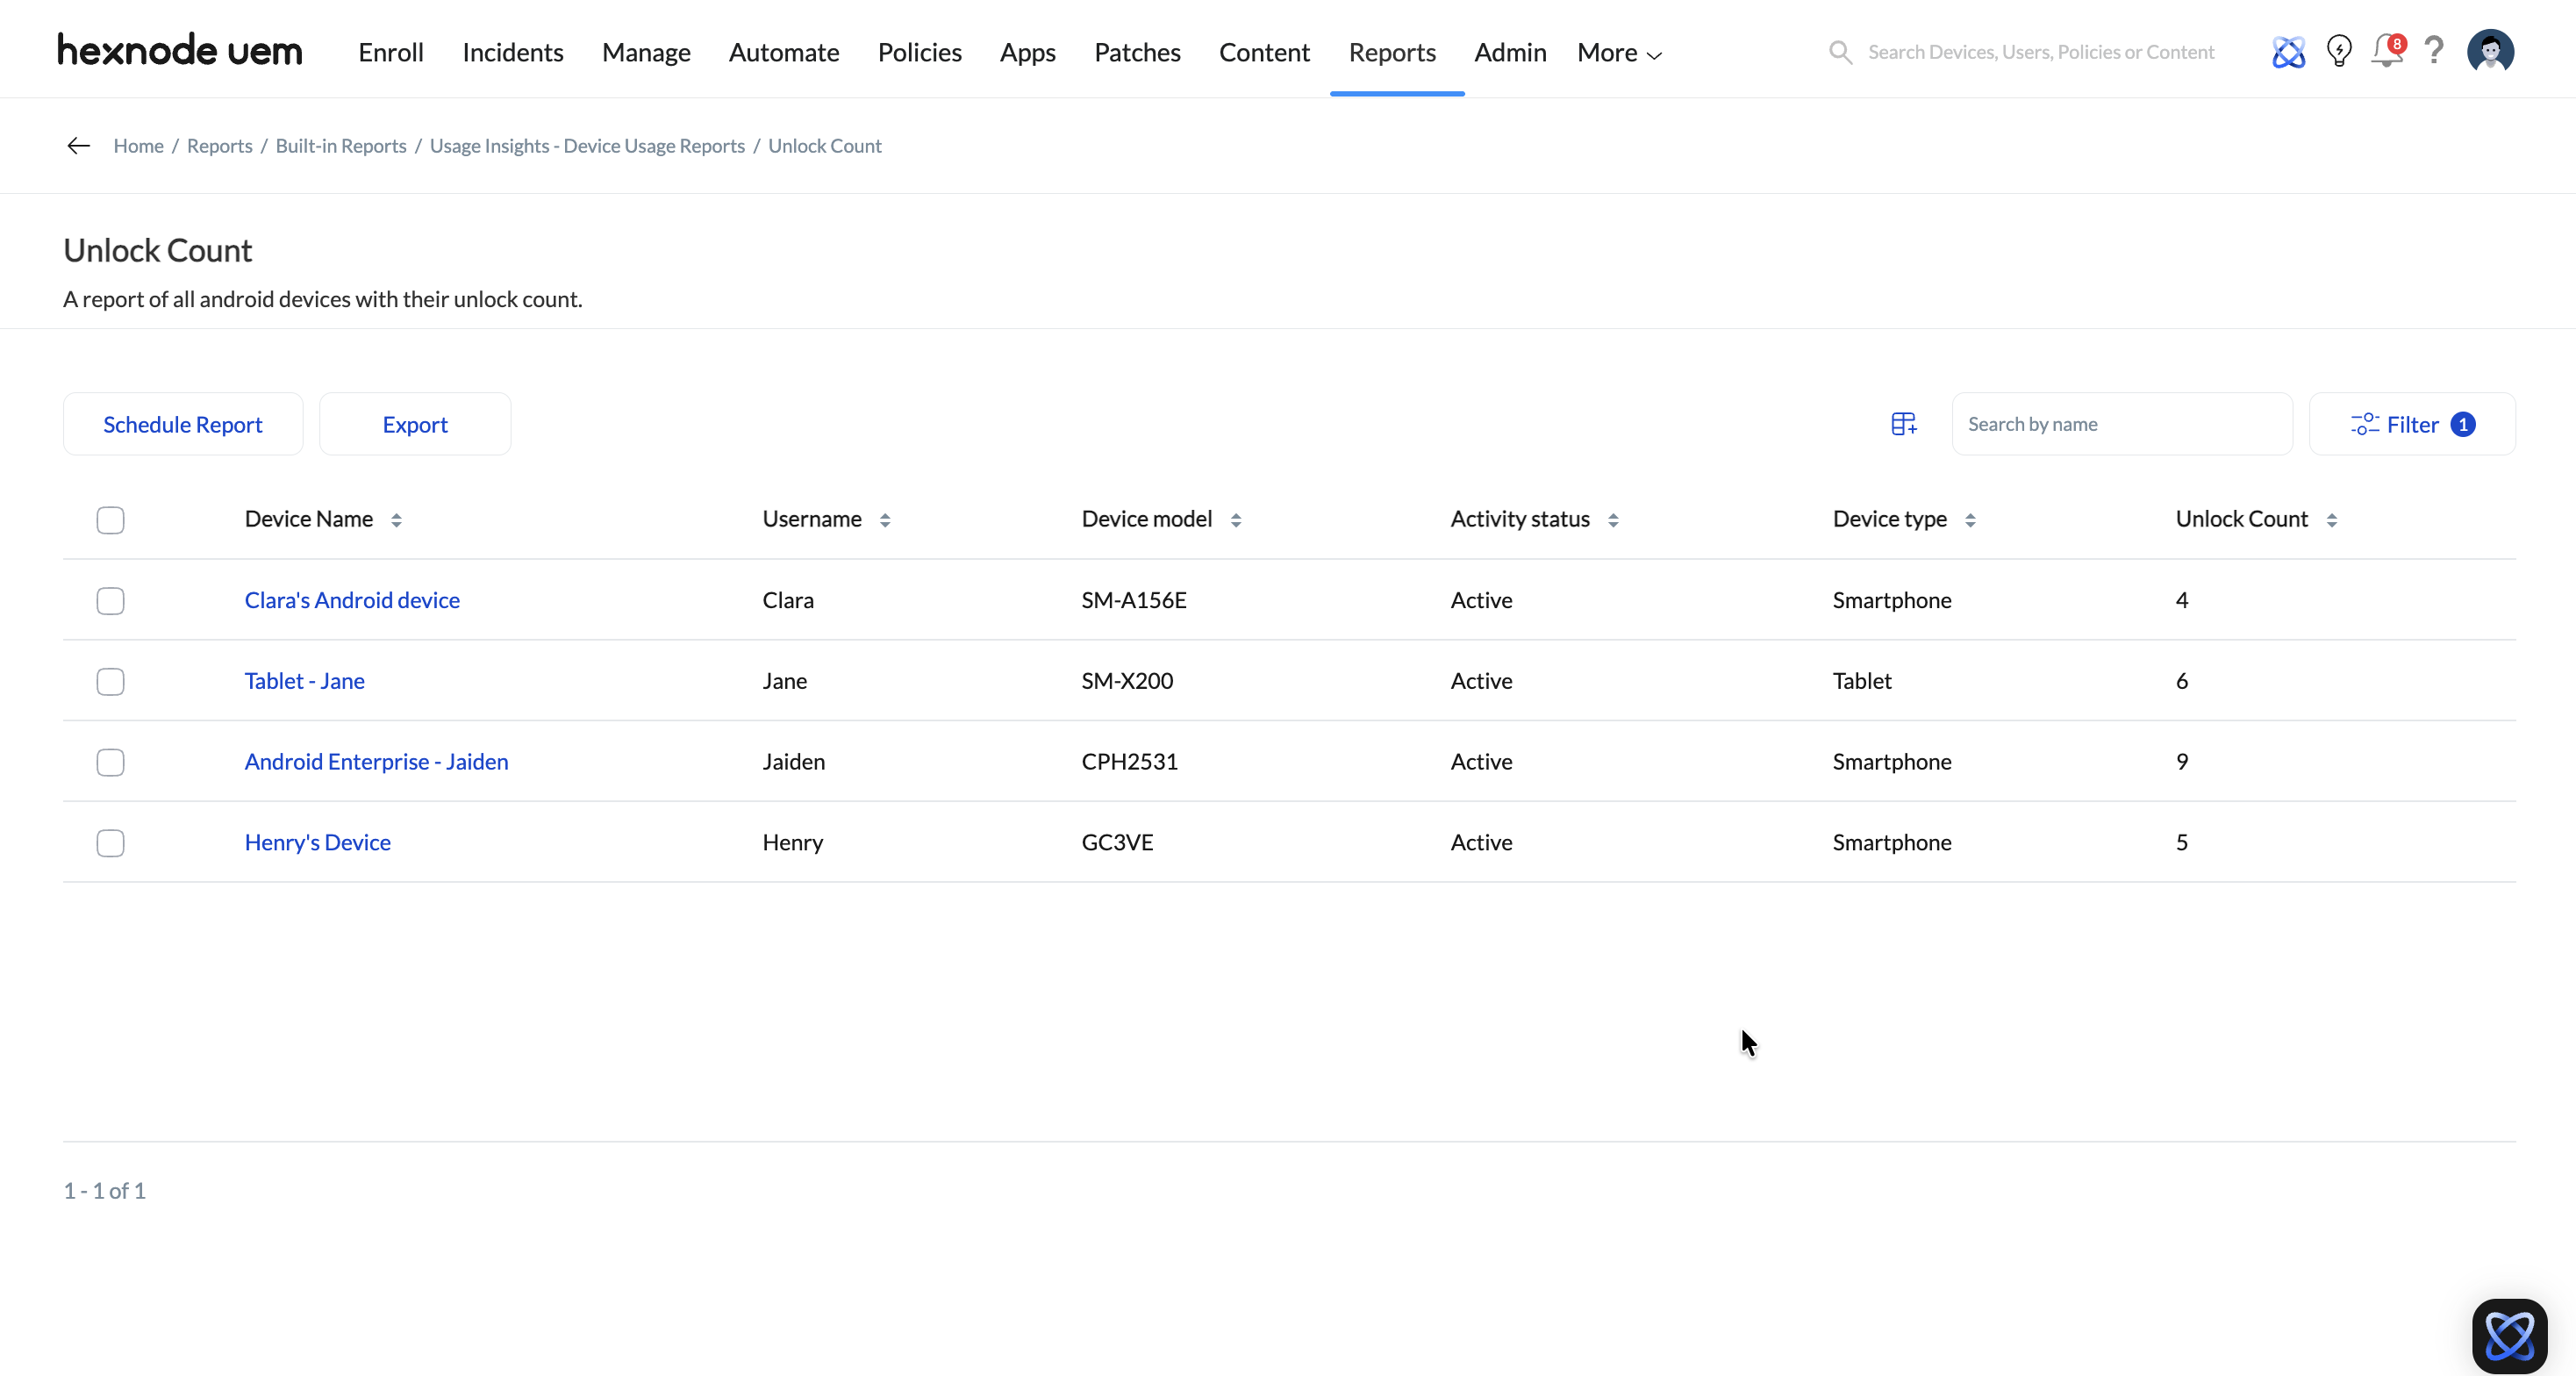Click the Schedule Report button

click(x=183, y=425)
